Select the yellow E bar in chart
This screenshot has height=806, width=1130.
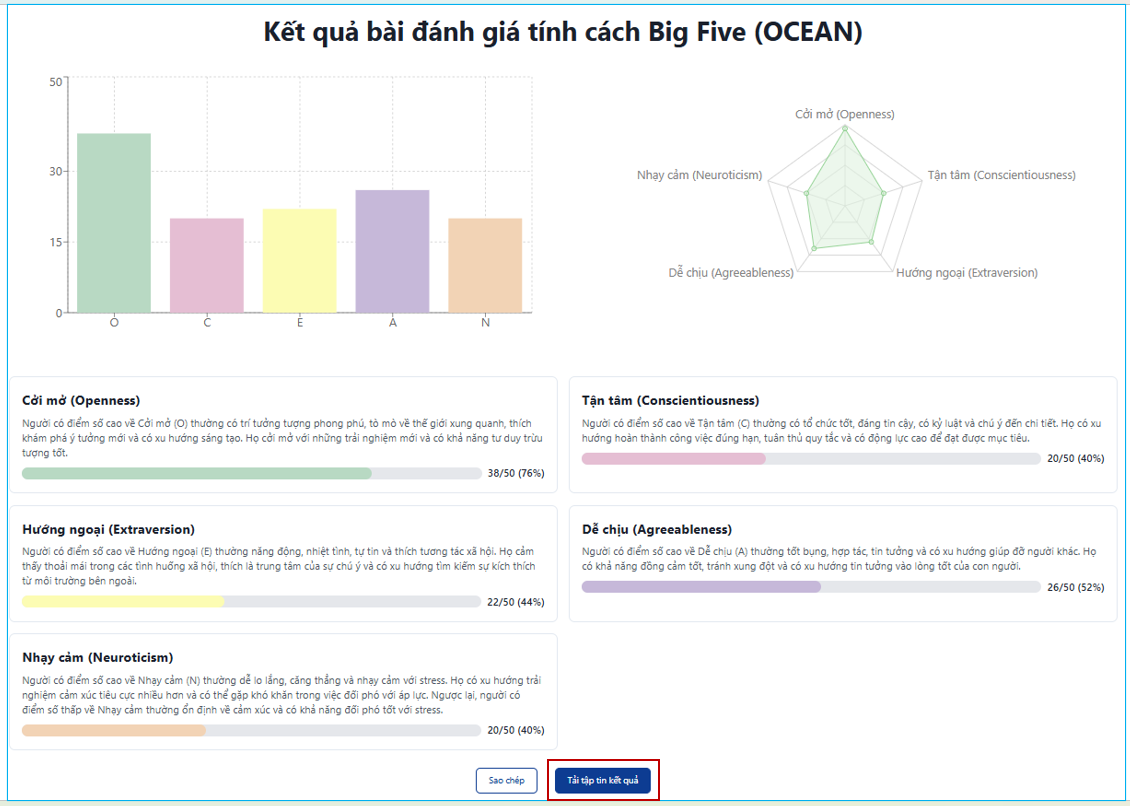(300, 261)
